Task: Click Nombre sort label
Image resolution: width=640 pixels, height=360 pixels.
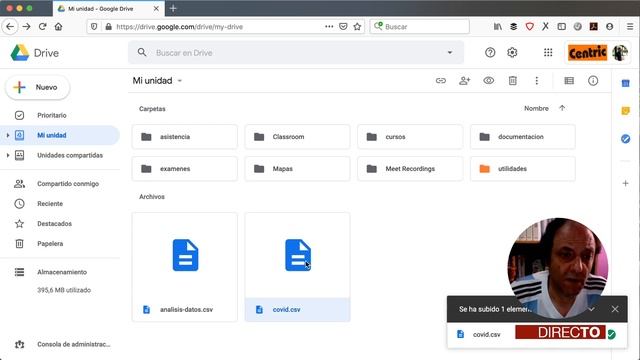Action: [x=536, y=108]
